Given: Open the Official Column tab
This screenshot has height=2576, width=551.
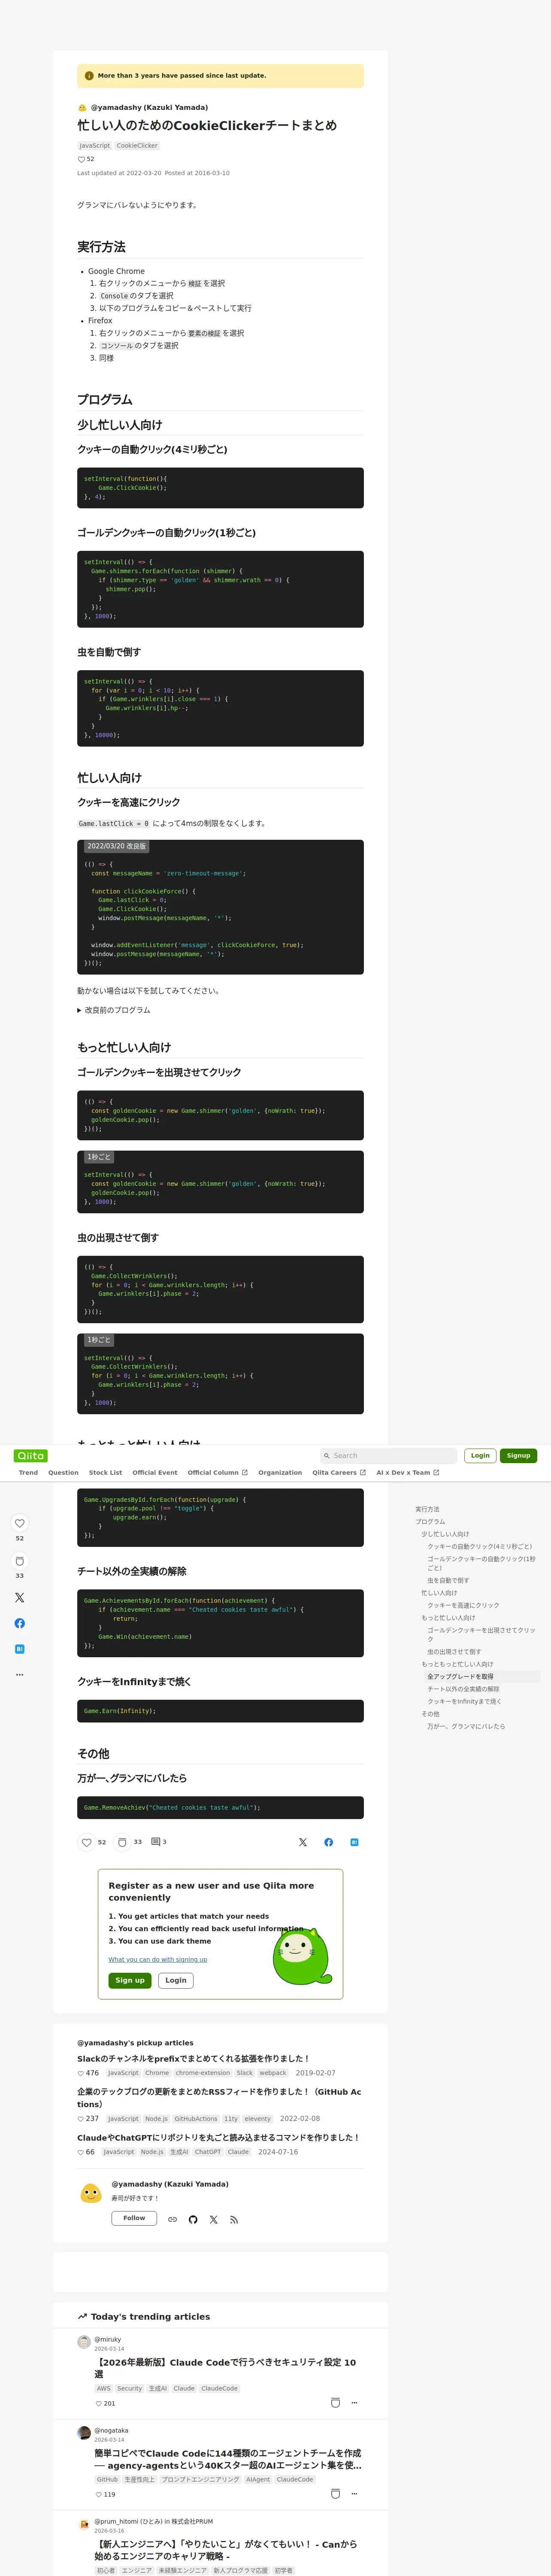Looking at the screenshot, I should click(x=217, y=1472).
